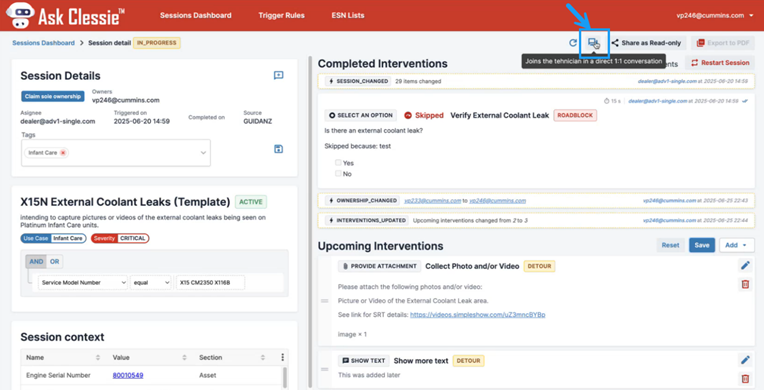Screen dimensions: 764x390
Task: Follow the Sessions Dashboard breadcrumb link
Action: [x=43, y=43]
